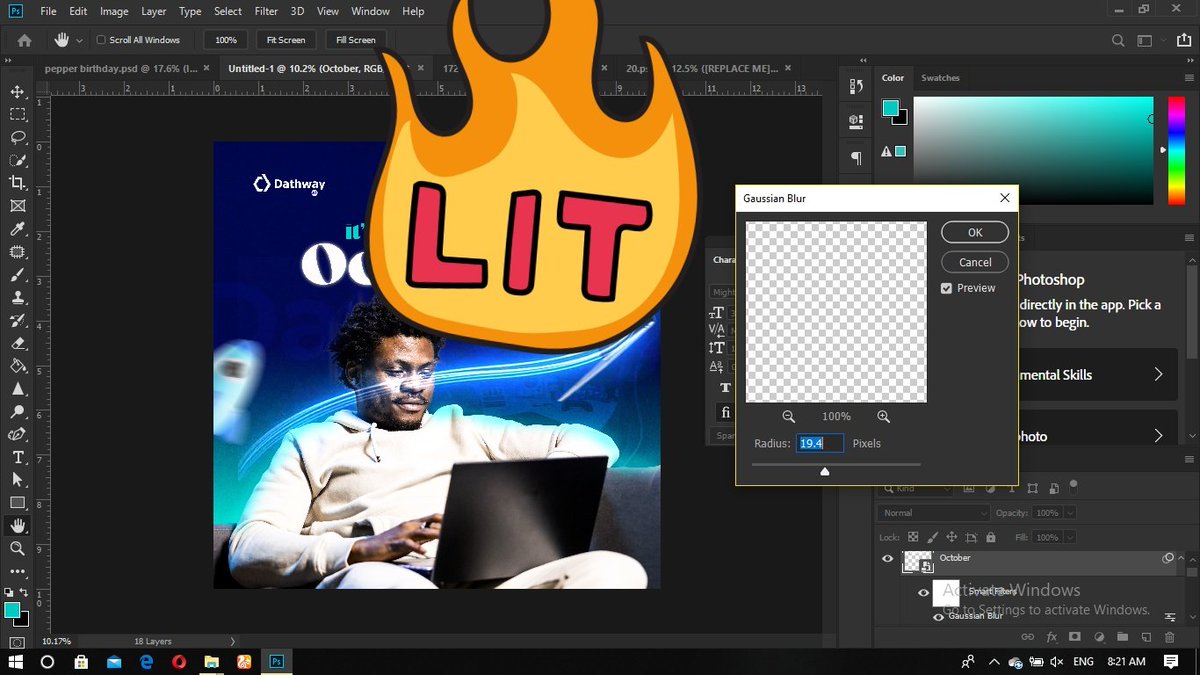Confirm Gaussian Blur with OK
Screen dimensions: 1200x675
[x=974, y=232]
